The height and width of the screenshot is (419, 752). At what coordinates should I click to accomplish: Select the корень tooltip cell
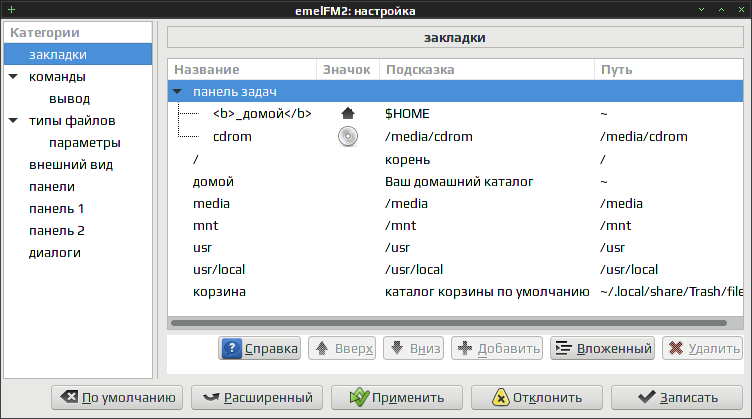tap(407, 160)
